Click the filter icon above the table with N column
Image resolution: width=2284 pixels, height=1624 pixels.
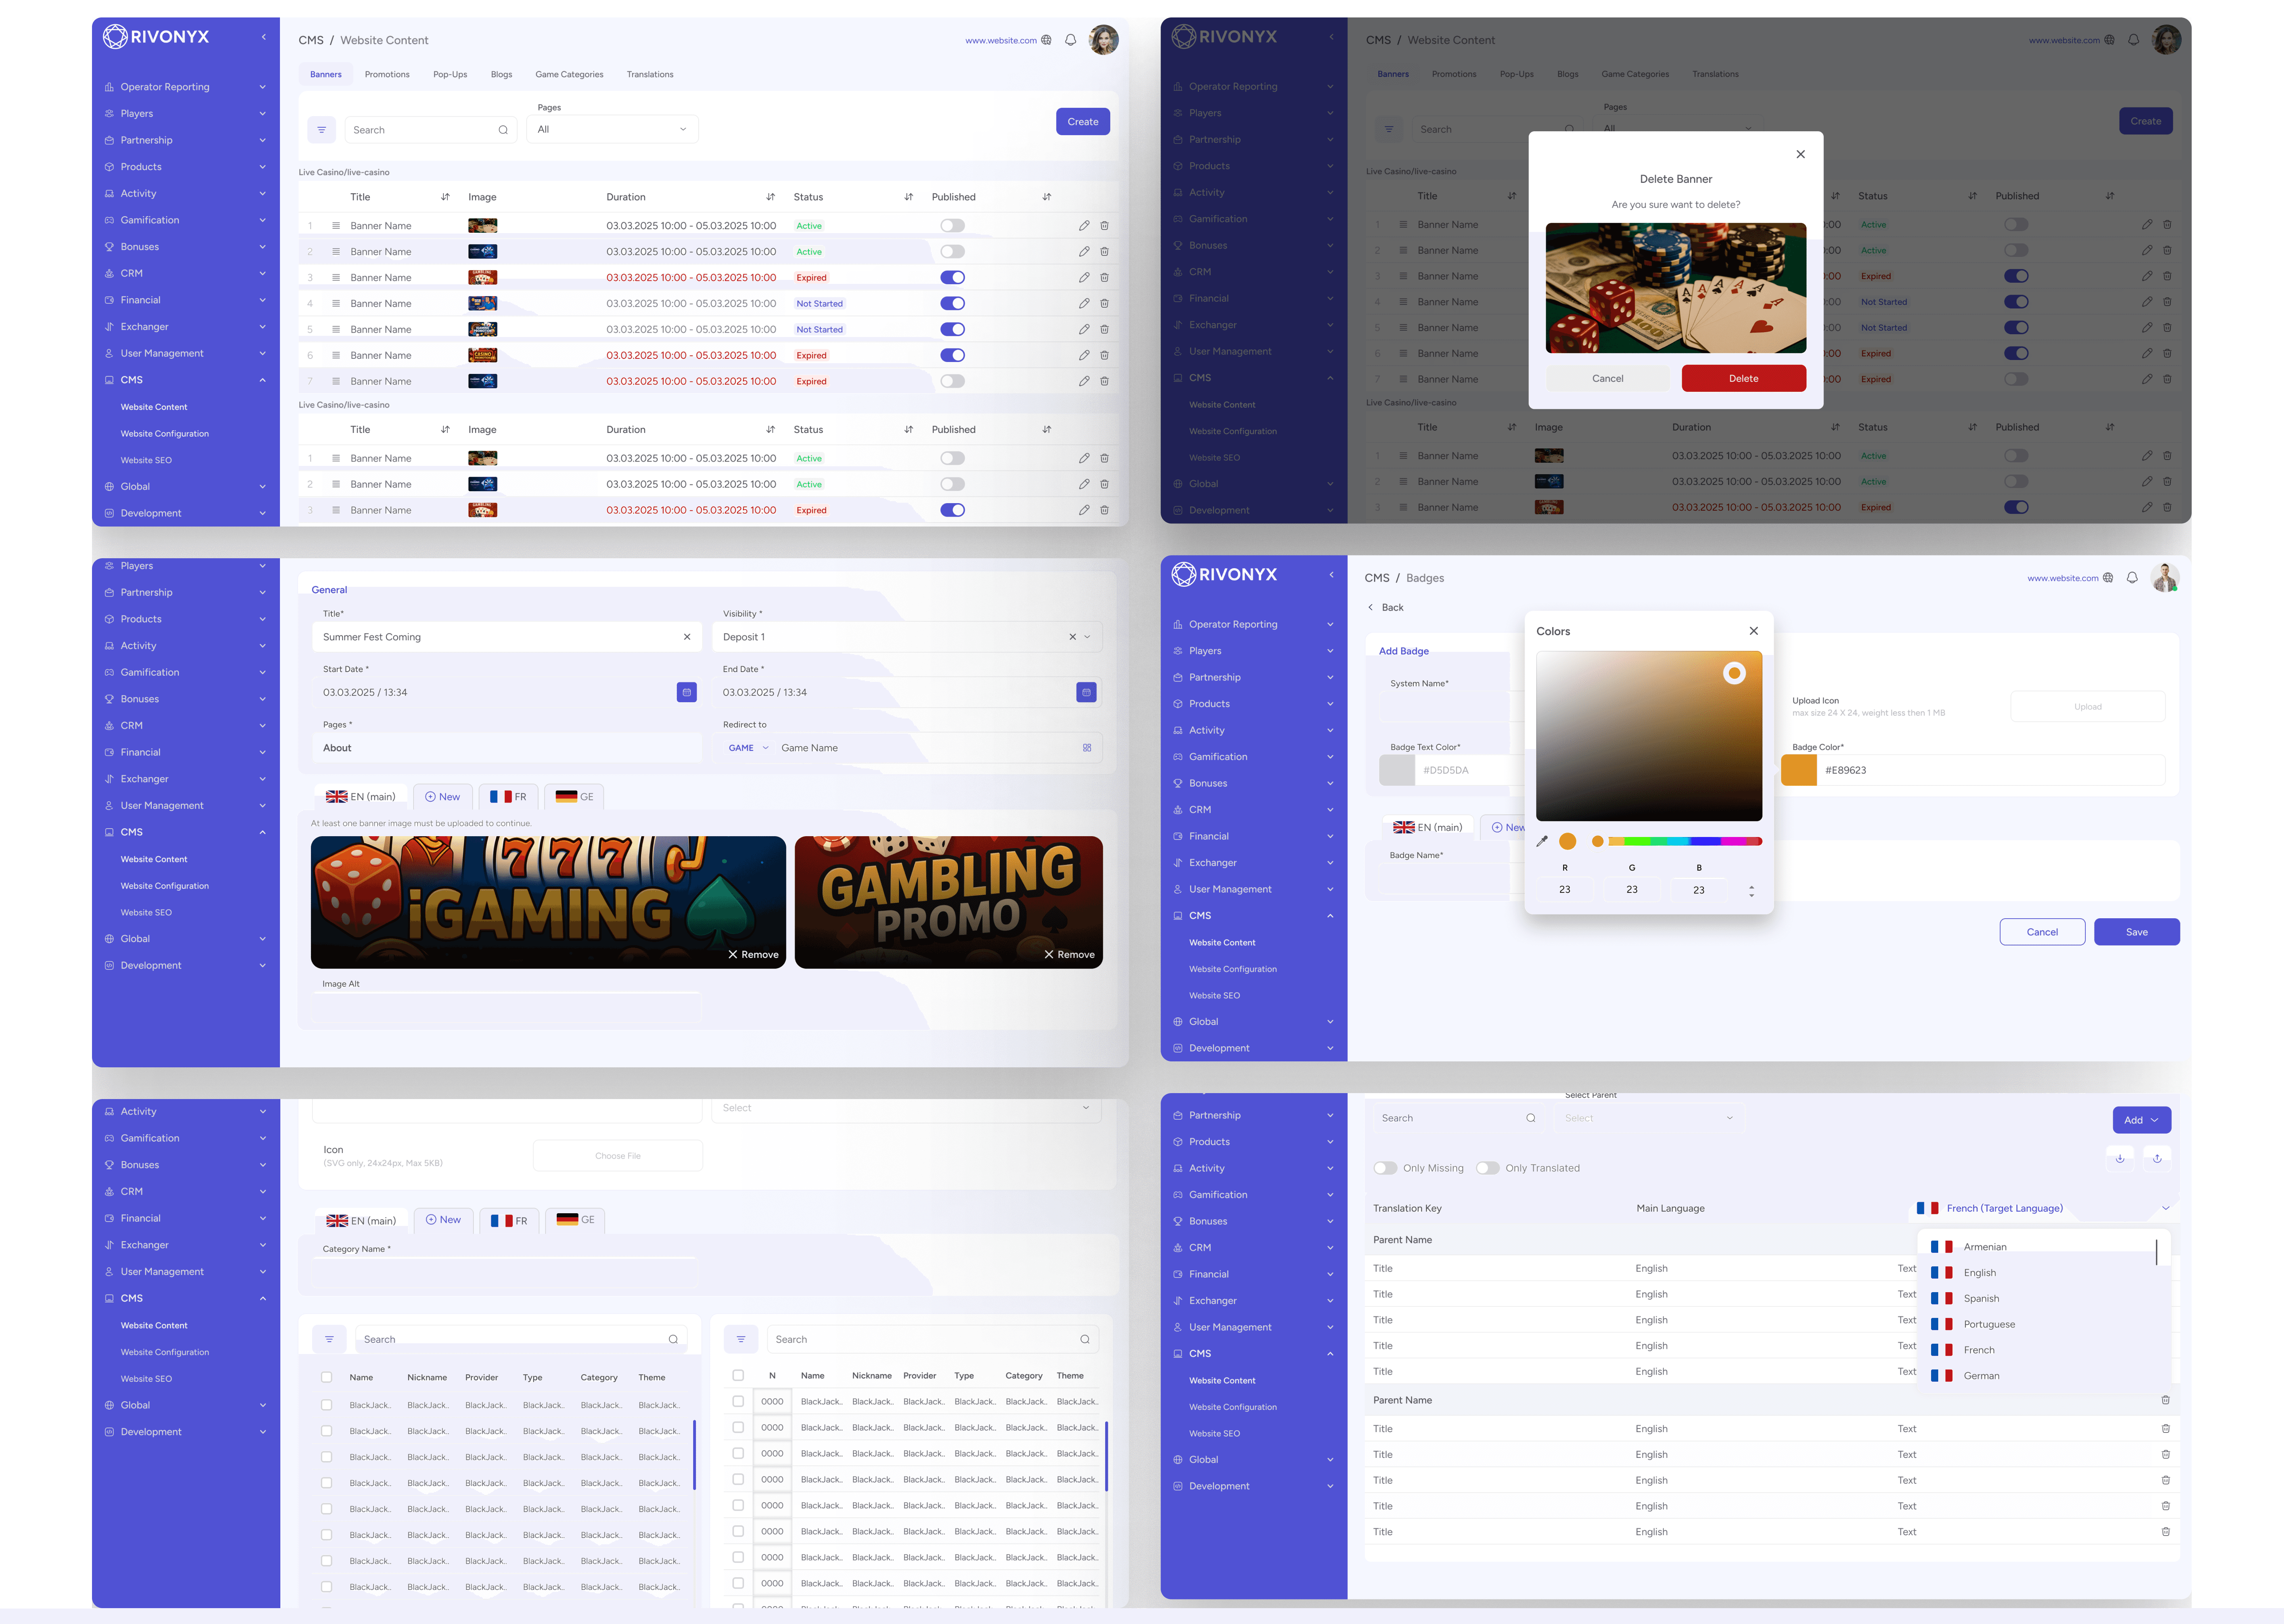pos(741,1339)
